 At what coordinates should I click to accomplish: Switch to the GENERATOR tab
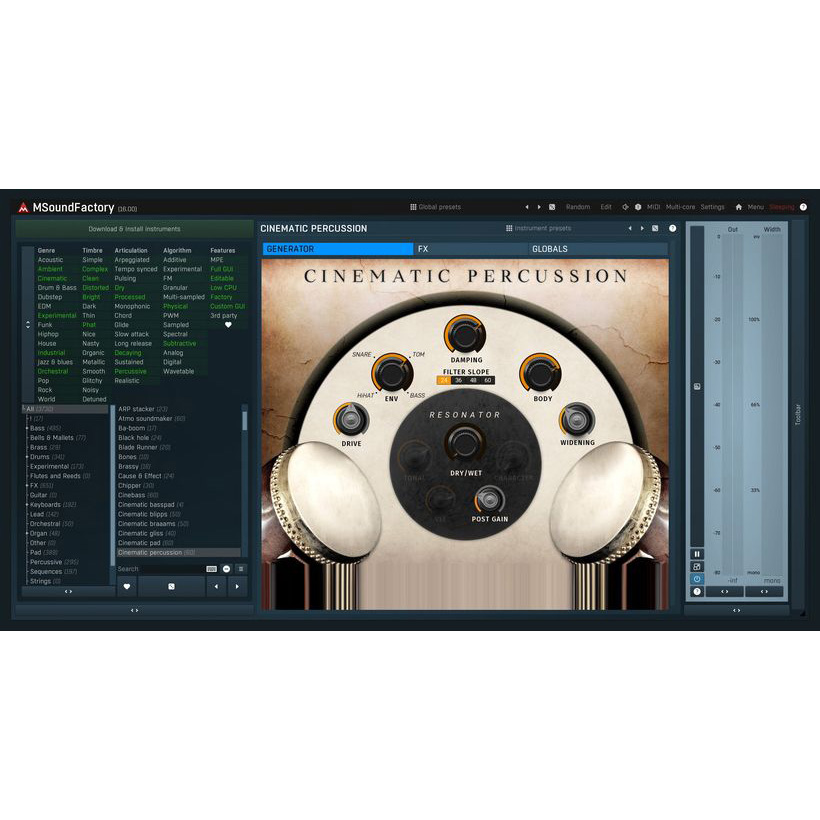point(338,249)
